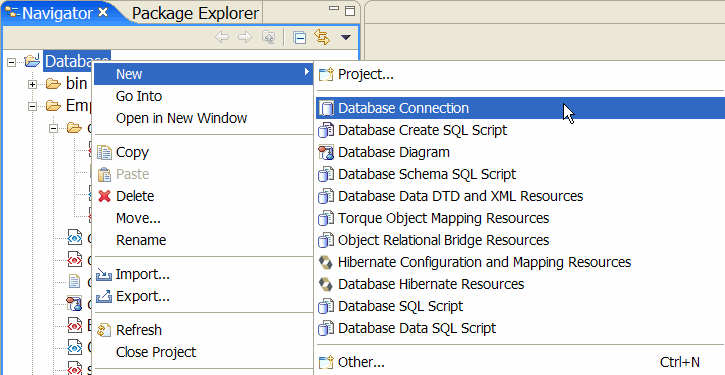This screenshot has height=375, width=725.
Task: Open the Navigator view menu arrow
Action: point(345,37)
